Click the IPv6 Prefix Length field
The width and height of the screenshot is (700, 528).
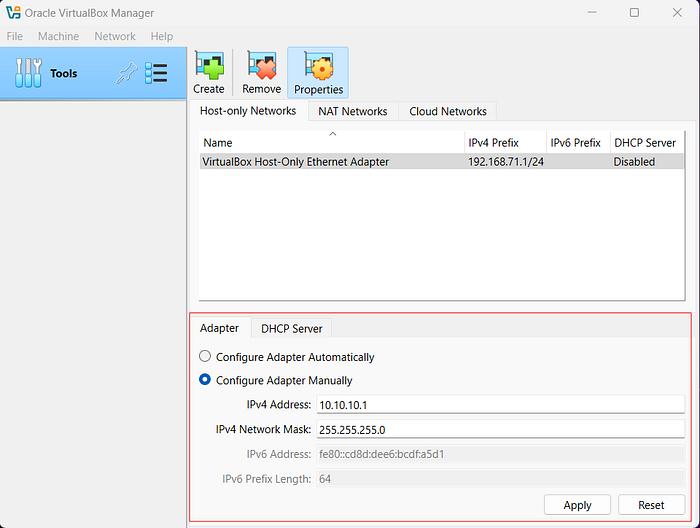click(500, 478)
